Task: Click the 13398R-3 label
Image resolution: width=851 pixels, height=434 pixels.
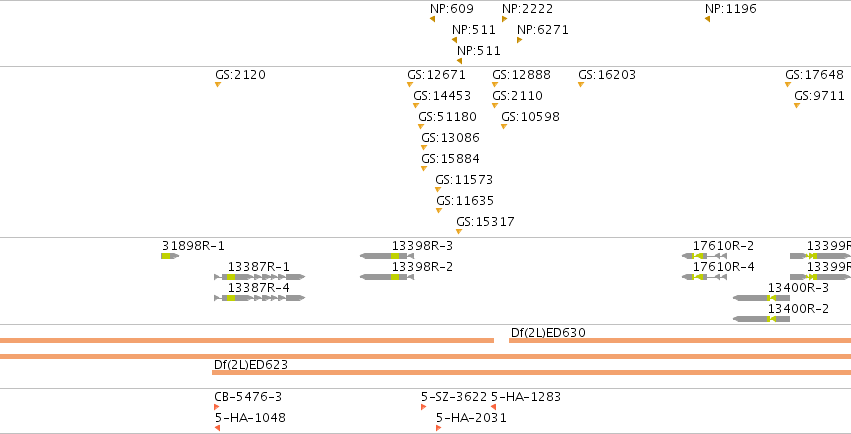Action: 422,246
